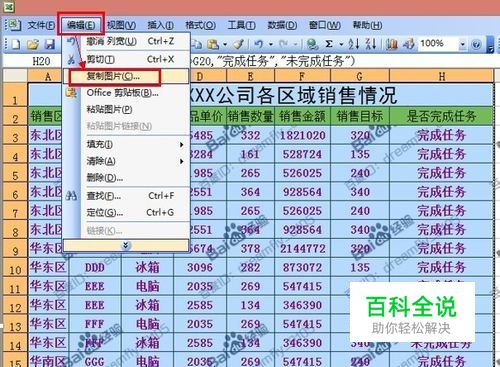Open the 帮助(H) menu
Image resolution: width=500 pixels, height=367 pixels.
pos(367,25)
